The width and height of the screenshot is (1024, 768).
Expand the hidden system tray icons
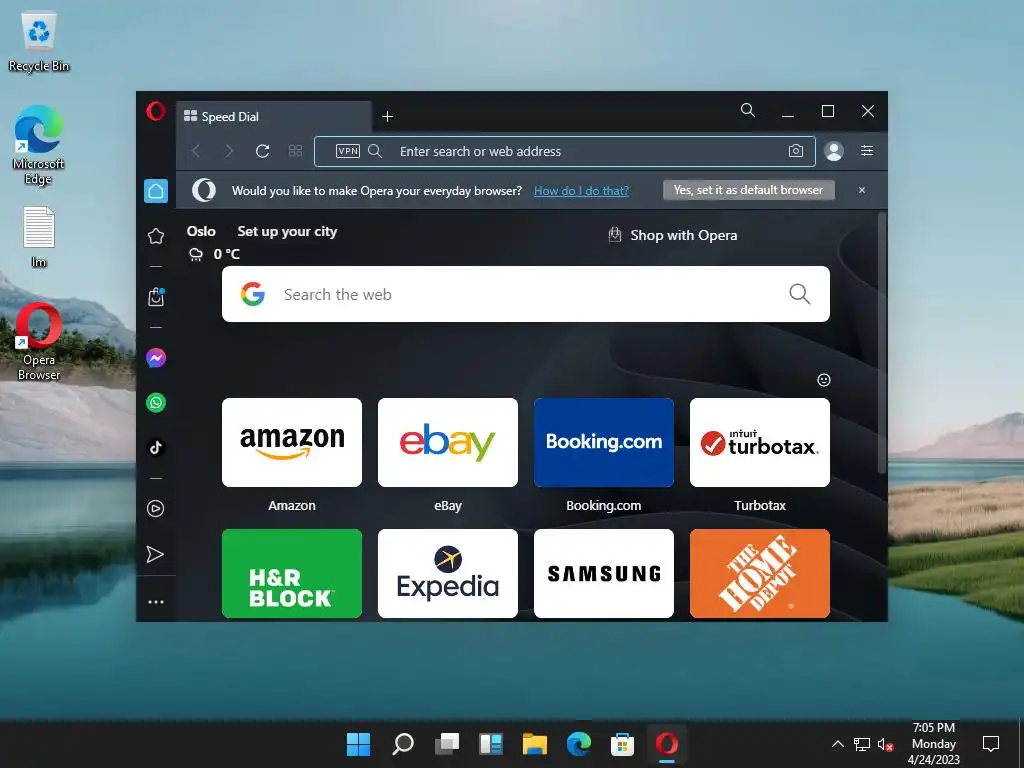[x=837, y=744]
